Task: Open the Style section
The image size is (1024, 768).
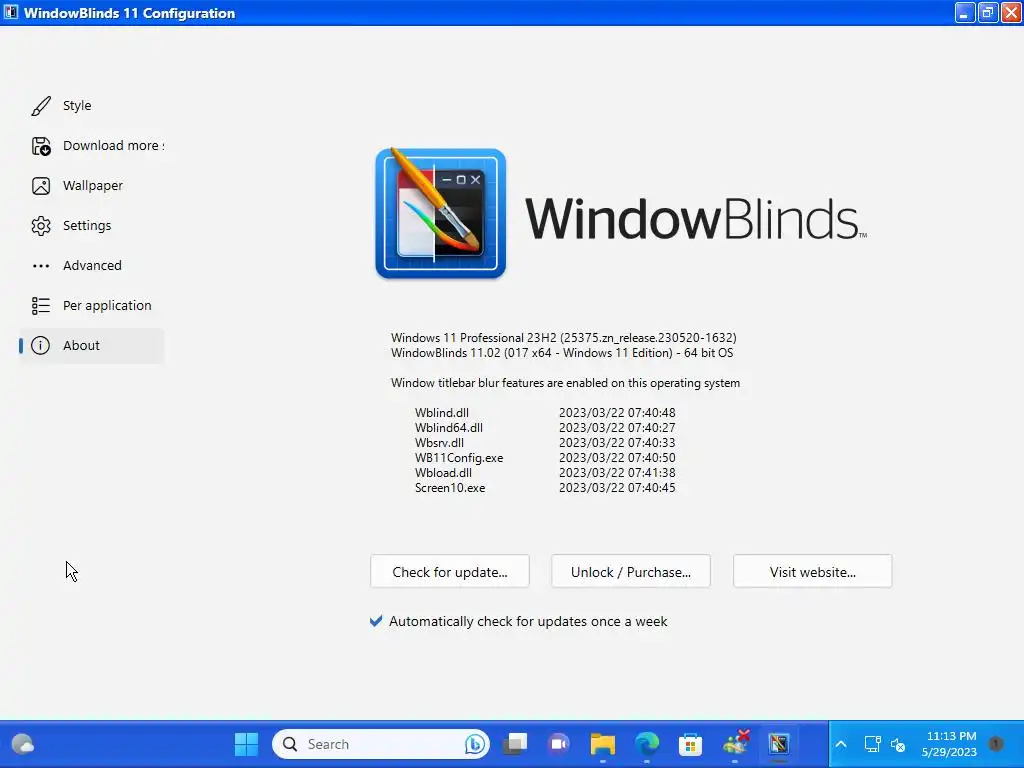Action: click(x=91, y=106)
